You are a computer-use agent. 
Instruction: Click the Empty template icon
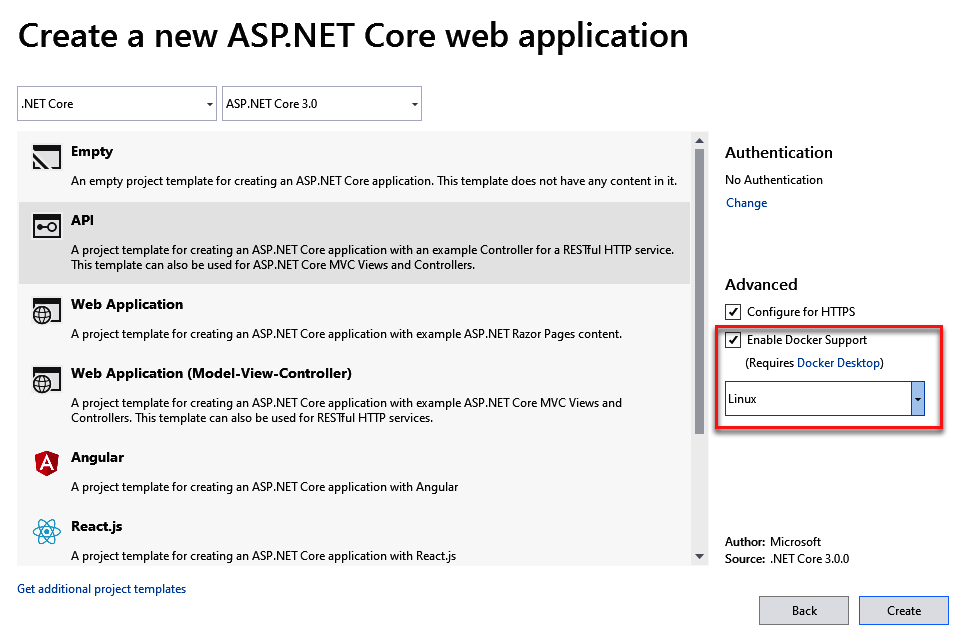pos(46,157)
